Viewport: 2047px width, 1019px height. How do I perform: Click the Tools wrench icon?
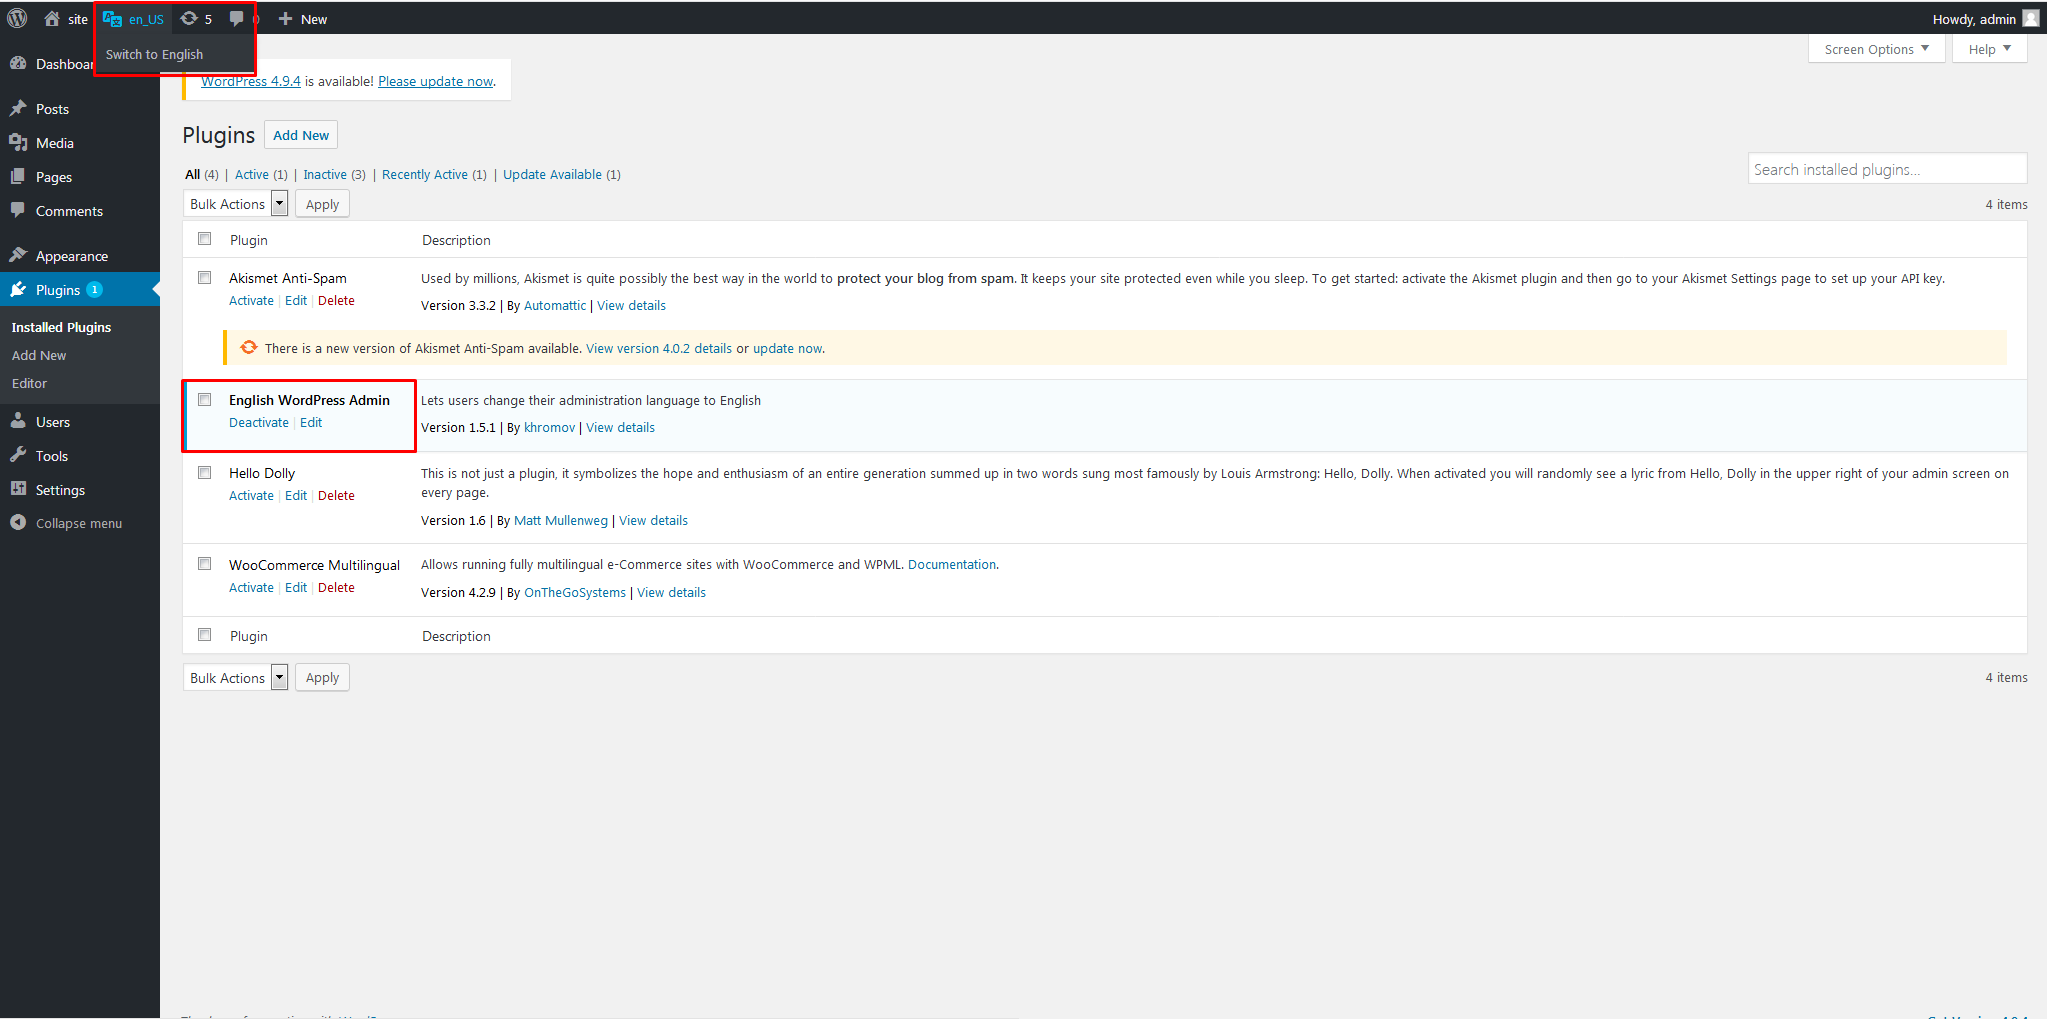[x=18, y=455]
